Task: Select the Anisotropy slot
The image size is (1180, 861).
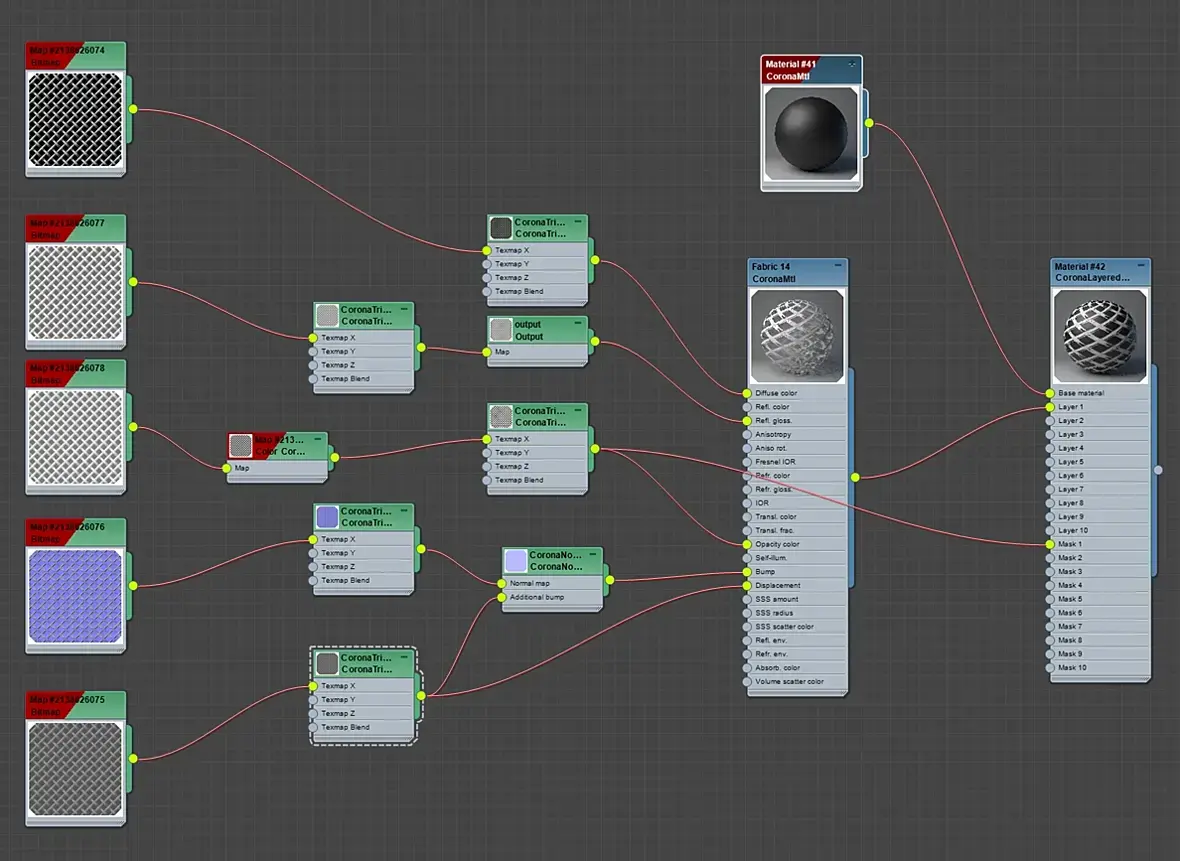Action: [797, 434]
